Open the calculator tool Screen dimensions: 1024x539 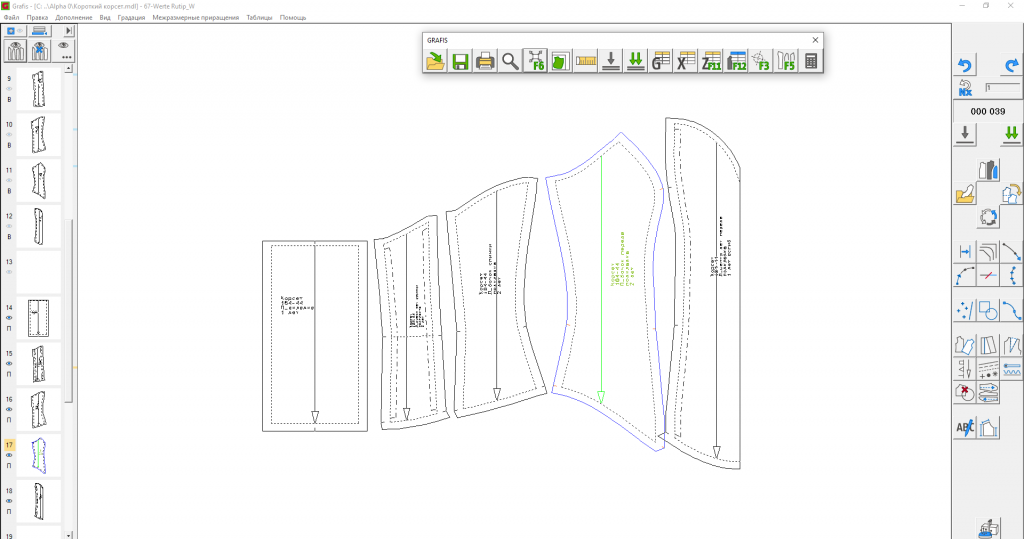click(811, 62)
